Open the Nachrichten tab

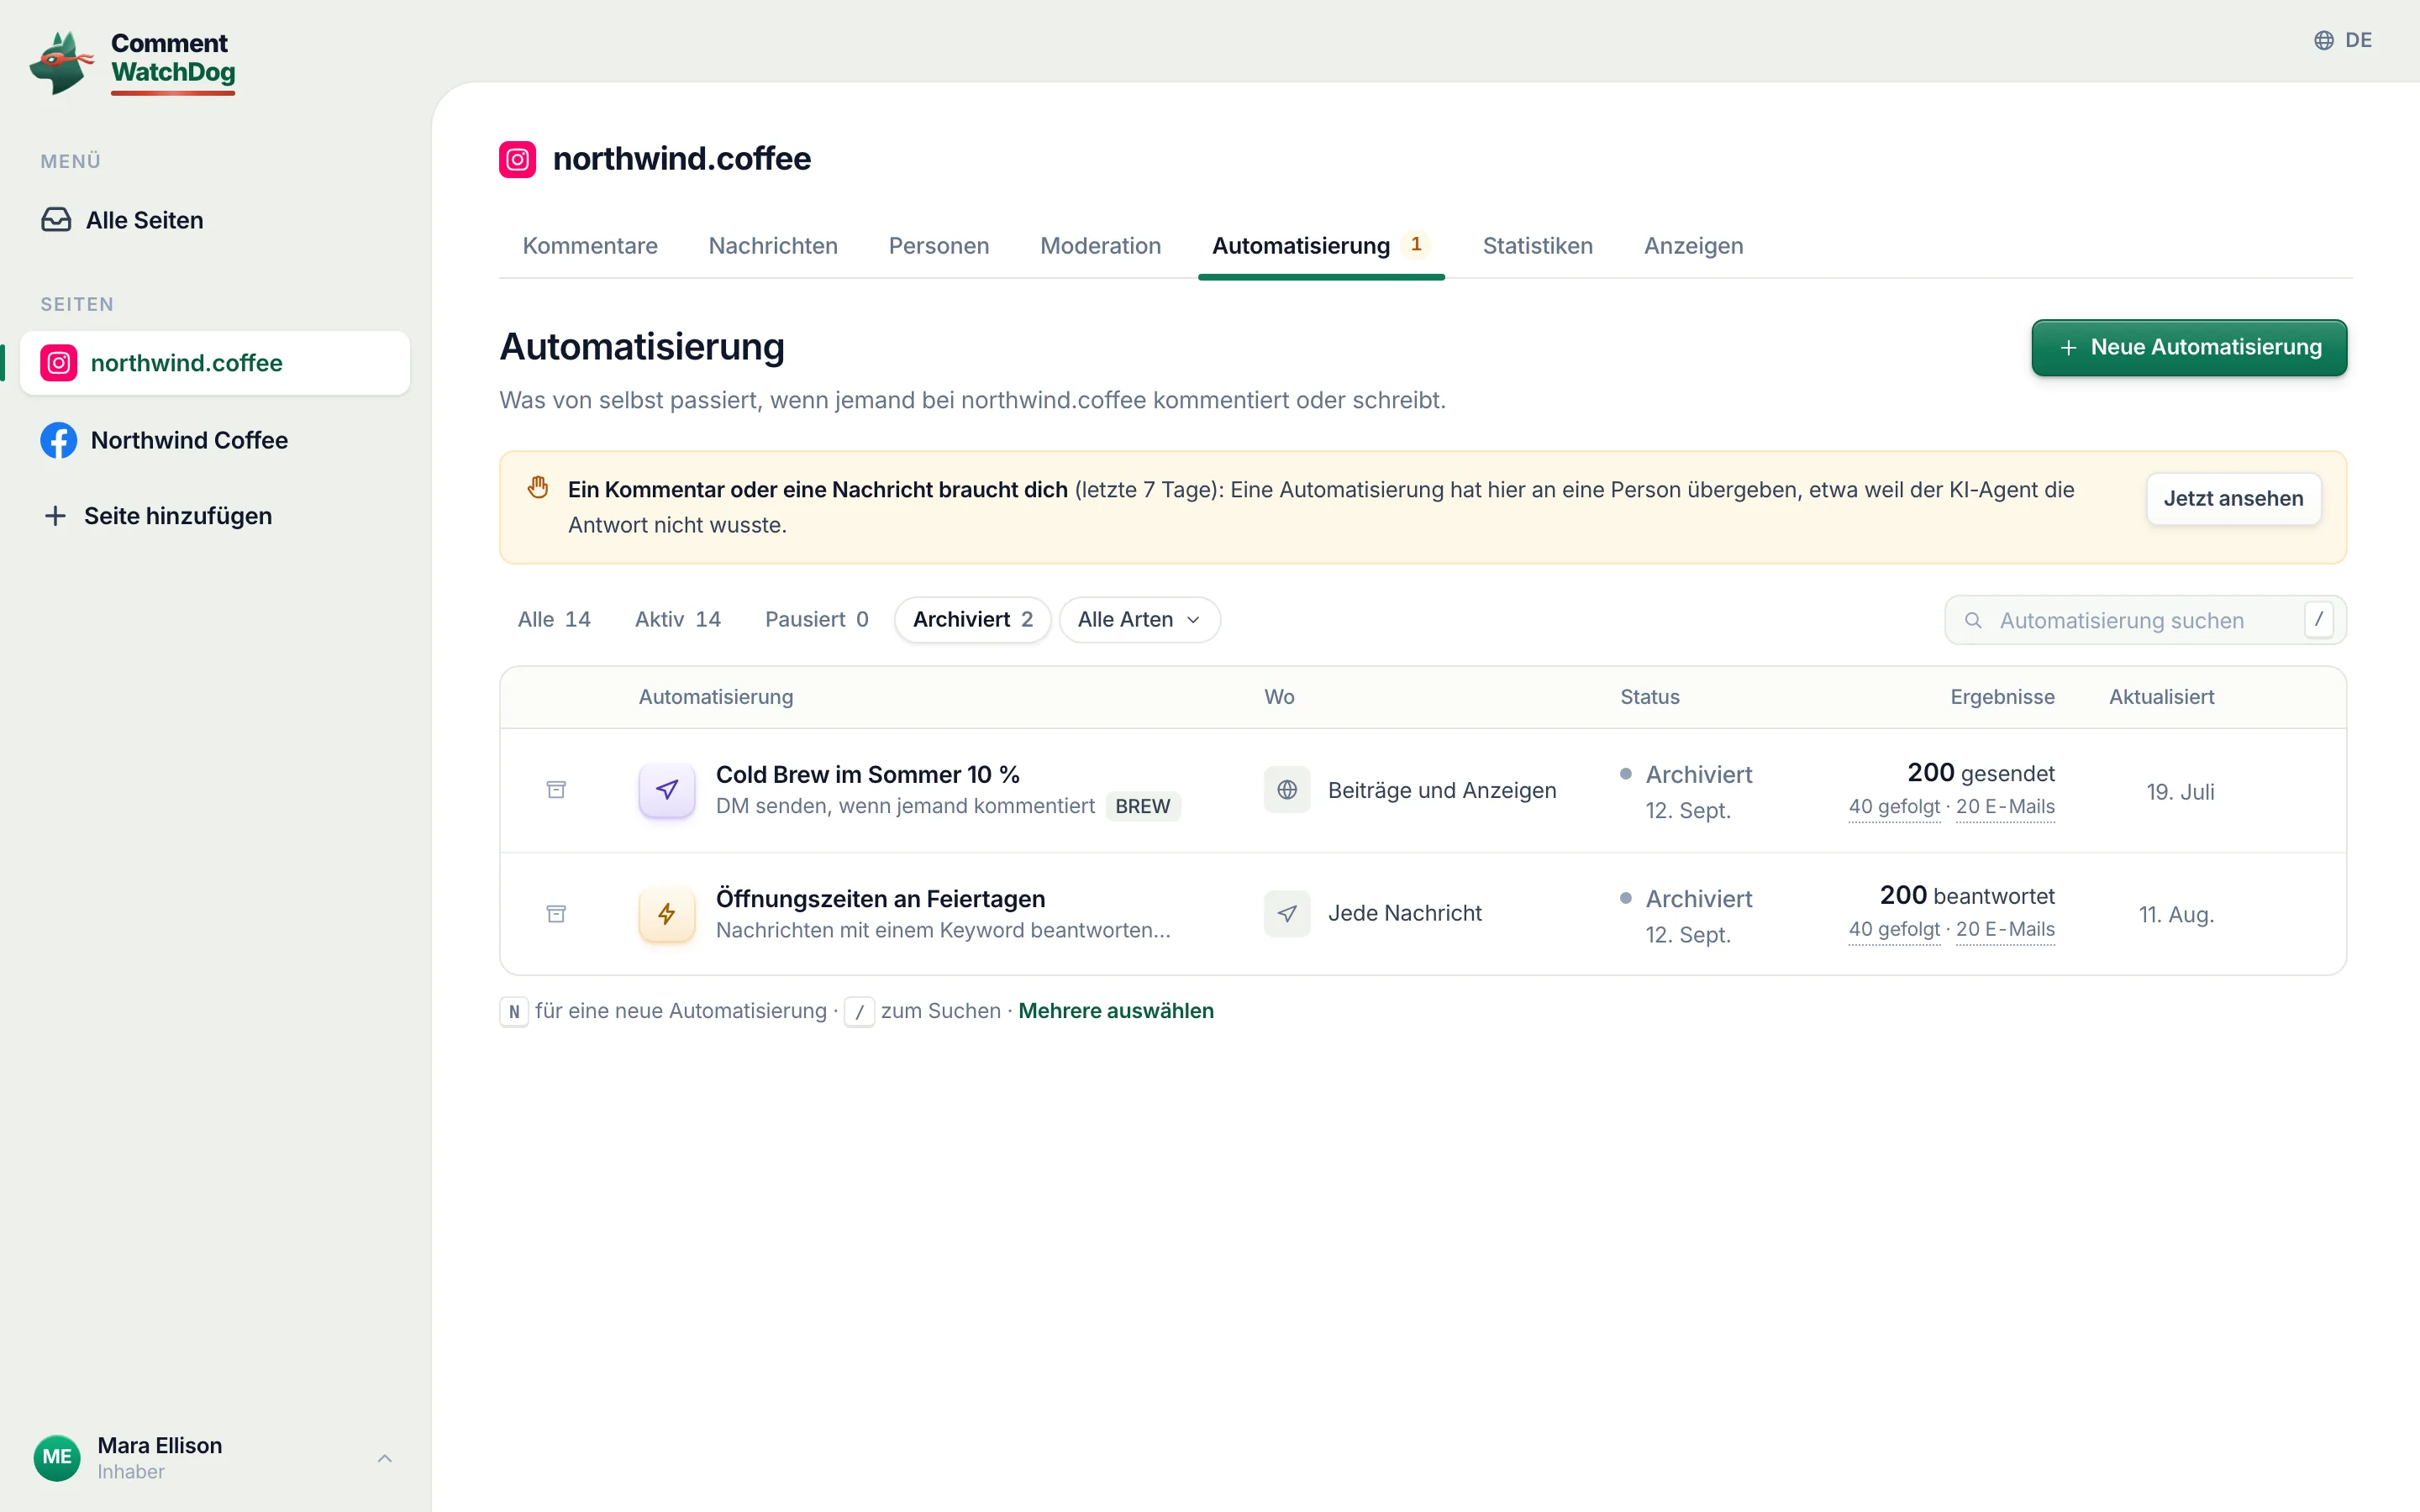click(773, 246)
